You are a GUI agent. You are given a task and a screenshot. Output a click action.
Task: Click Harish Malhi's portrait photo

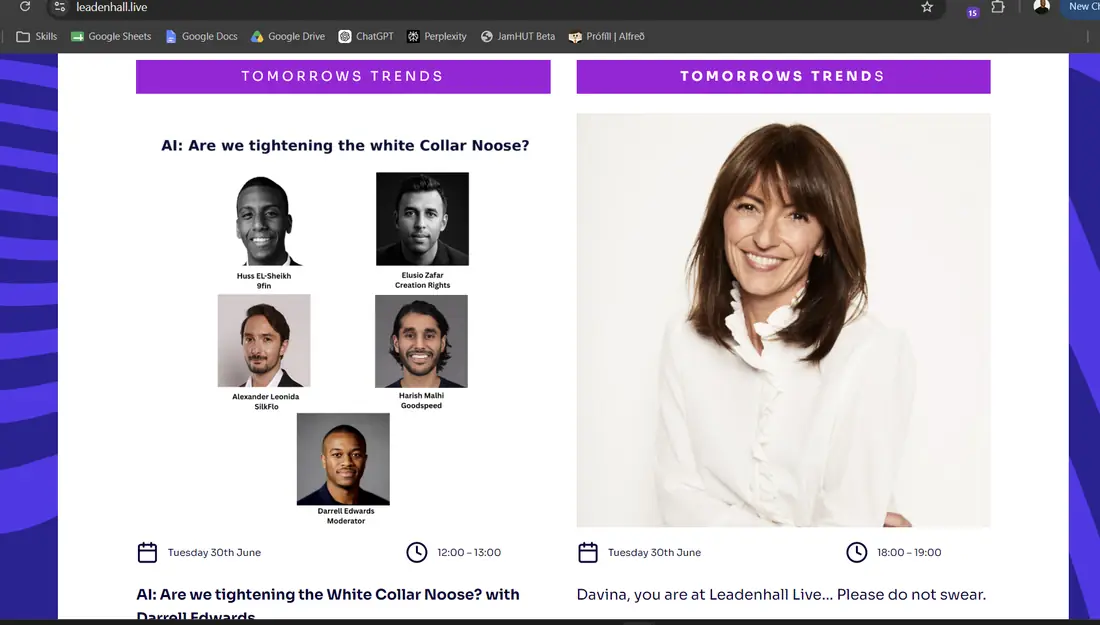tap(421, 341)
